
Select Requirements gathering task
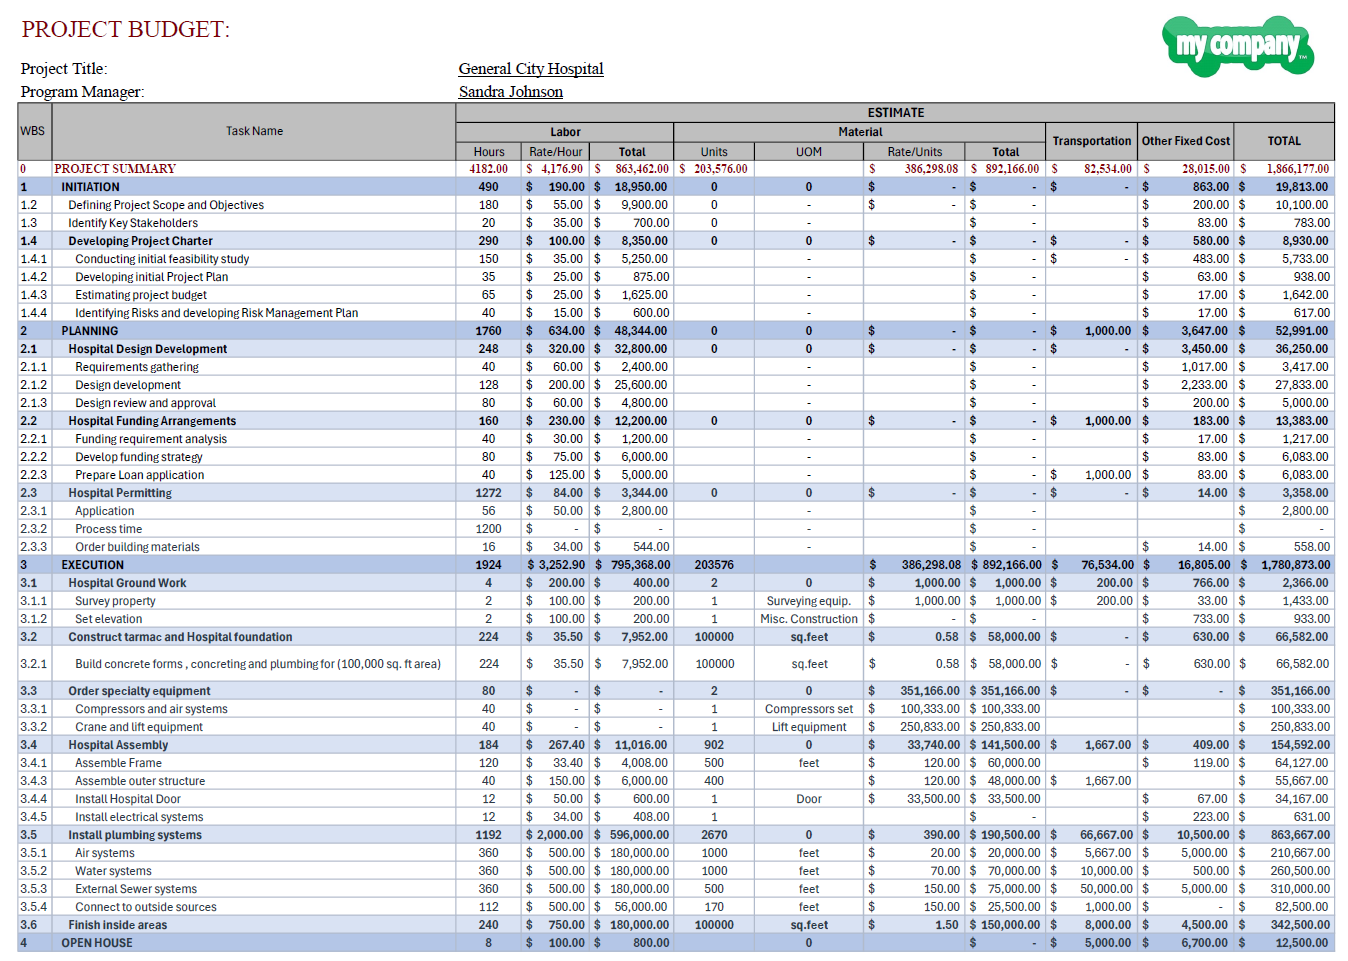(x=137, y=367)
